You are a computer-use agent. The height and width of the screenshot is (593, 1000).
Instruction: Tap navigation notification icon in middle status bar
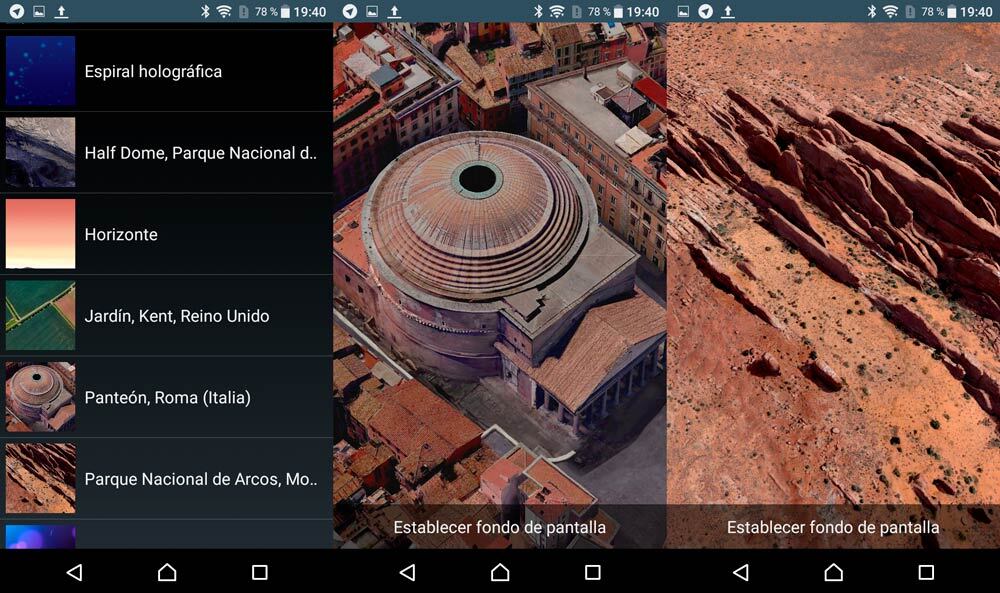pyautogui.click(x=349, y=11)
